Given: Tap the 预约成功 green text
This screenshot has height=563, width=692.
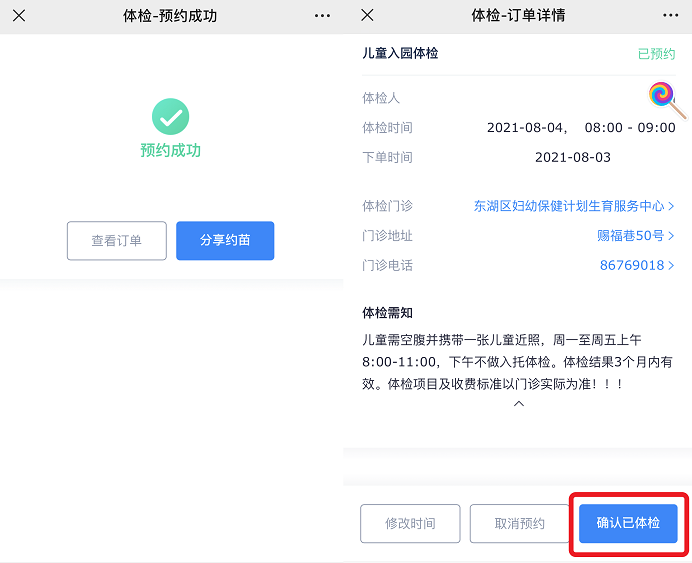Looking at the screenshot, I should pos(171,151).
